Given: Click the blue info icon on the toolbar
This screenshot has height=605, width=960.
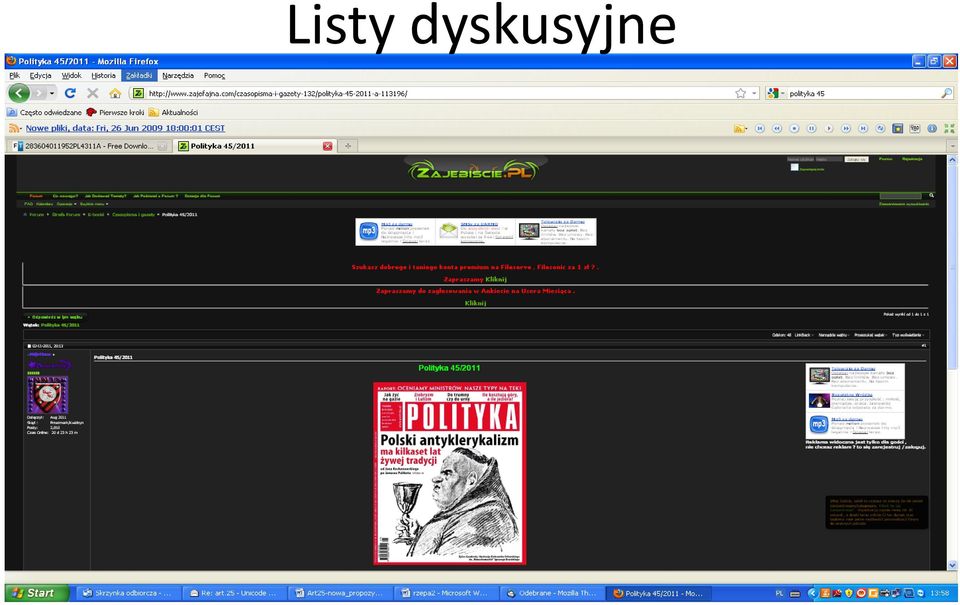Looking at the screenshot, I should [x=932, y=128].
